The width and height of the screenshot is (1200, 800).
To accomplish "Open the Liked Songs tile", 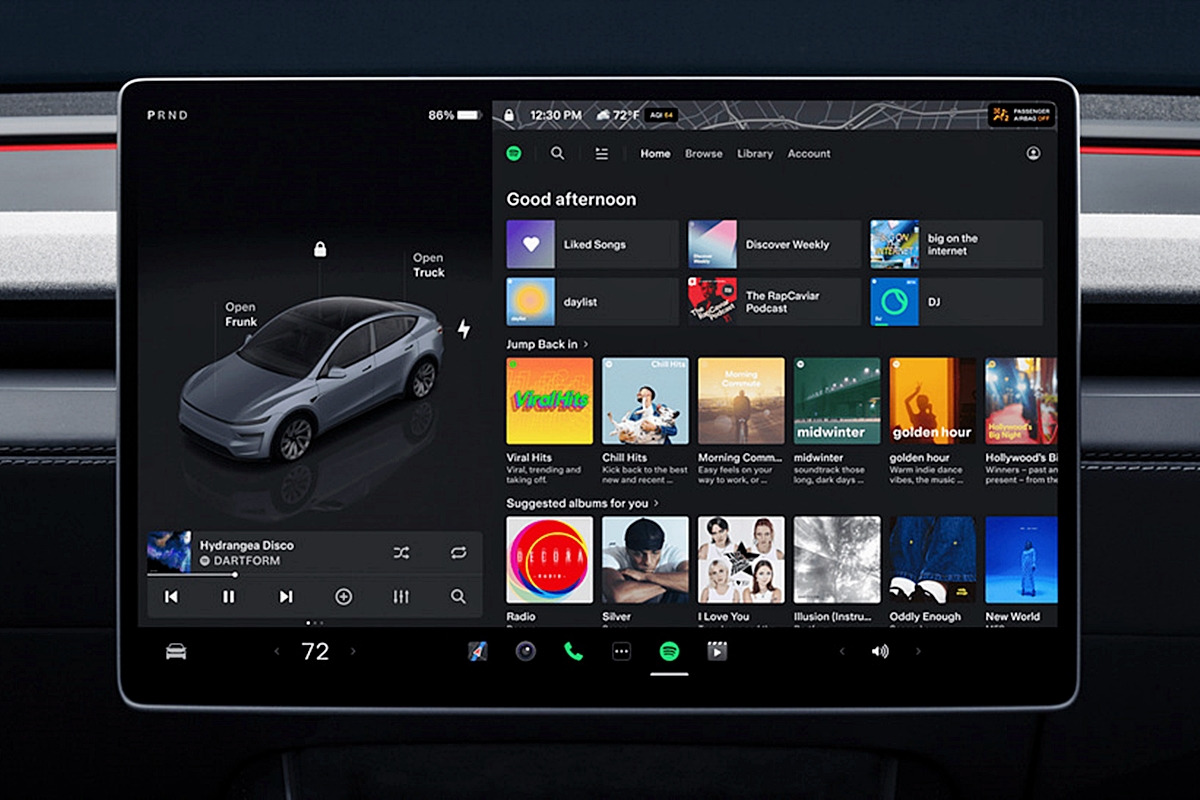I will [x=592, y=244].
